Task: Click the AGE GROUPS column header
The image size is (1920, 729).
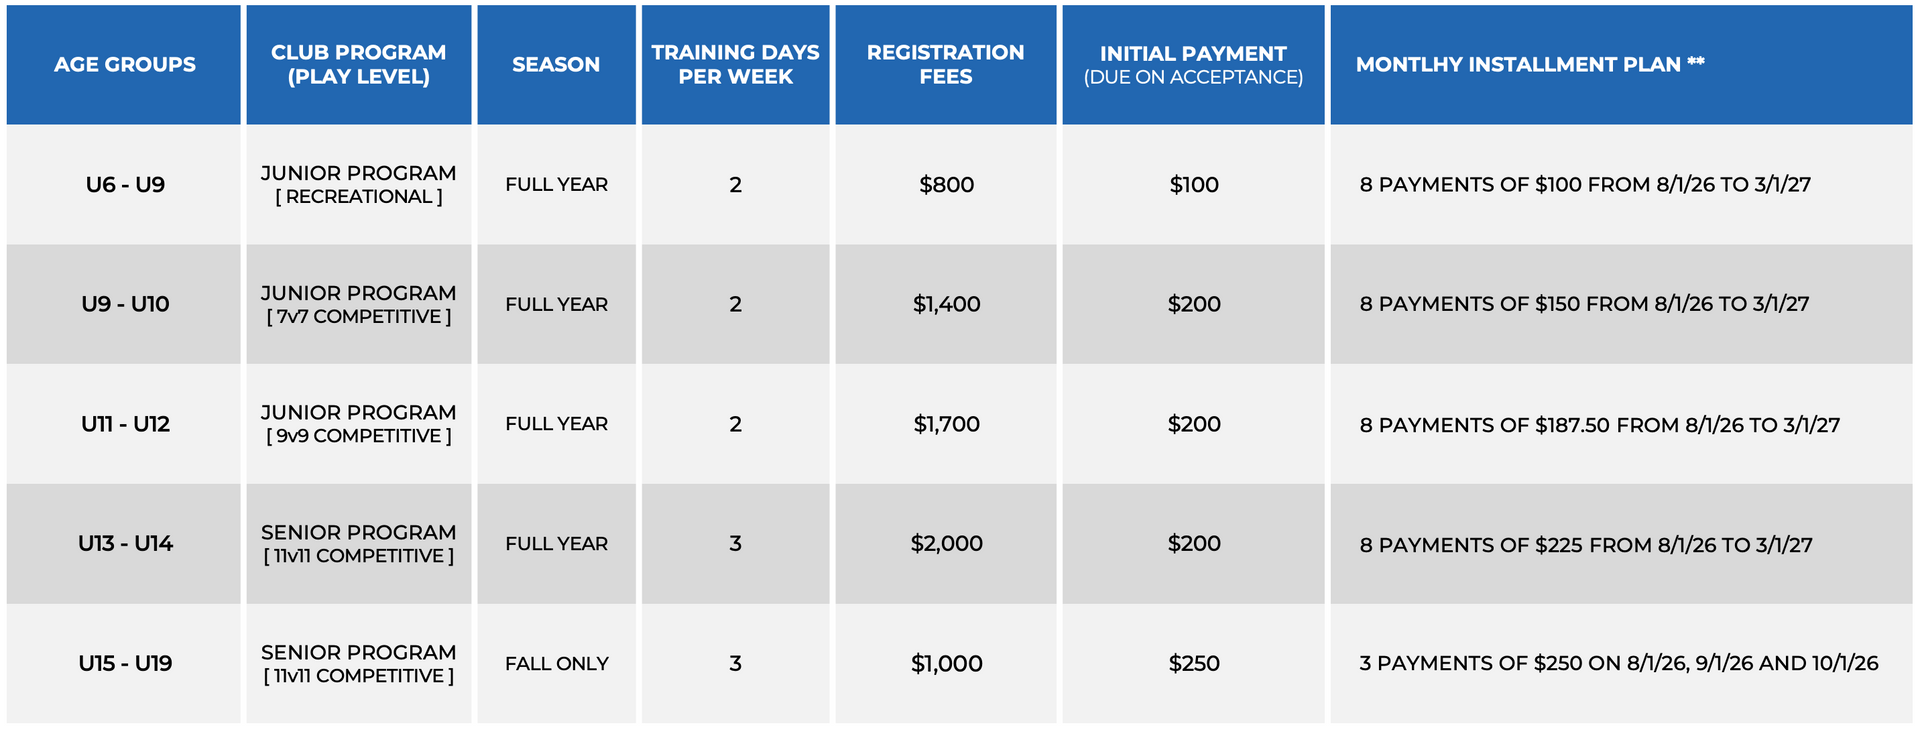Action: click(124, 65)
